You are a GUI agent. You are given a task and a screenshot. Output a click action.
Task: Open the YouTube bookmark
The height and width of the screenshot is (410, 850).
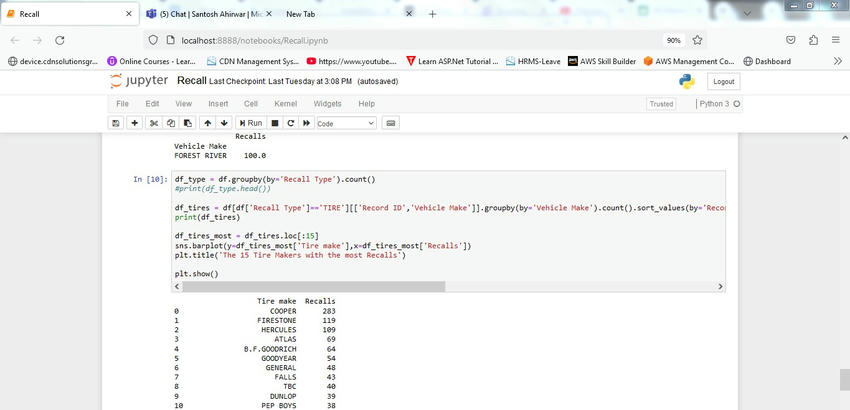351,61
